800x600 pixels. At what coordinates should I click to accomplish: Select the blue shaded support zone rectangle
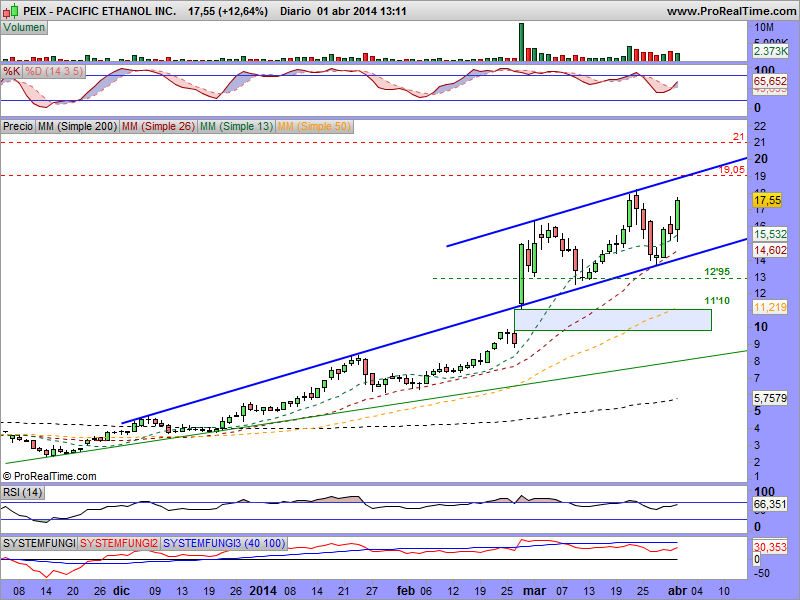pyautogui.click(x=613, y=320)
